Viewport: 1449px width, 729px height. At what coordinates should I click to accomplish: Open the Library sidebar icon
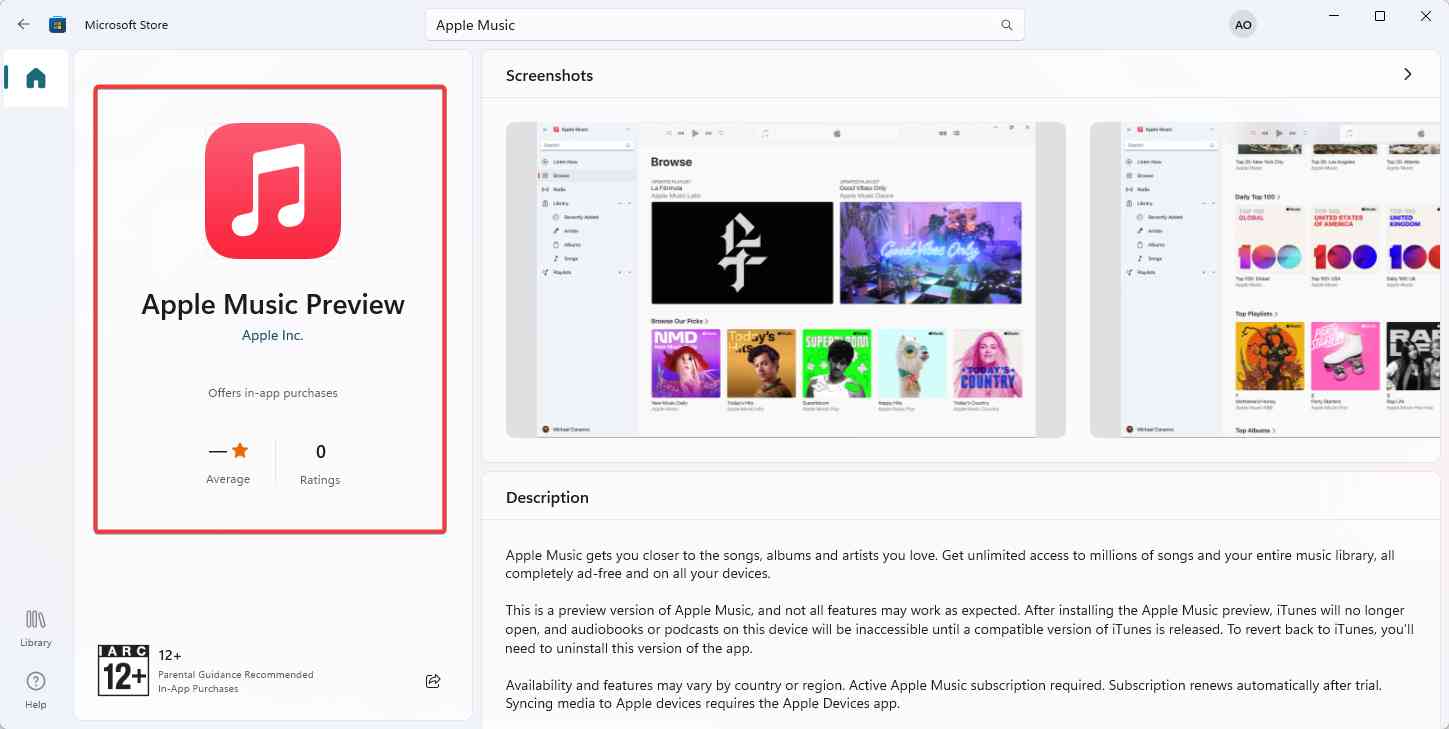(x=36, y=628)
